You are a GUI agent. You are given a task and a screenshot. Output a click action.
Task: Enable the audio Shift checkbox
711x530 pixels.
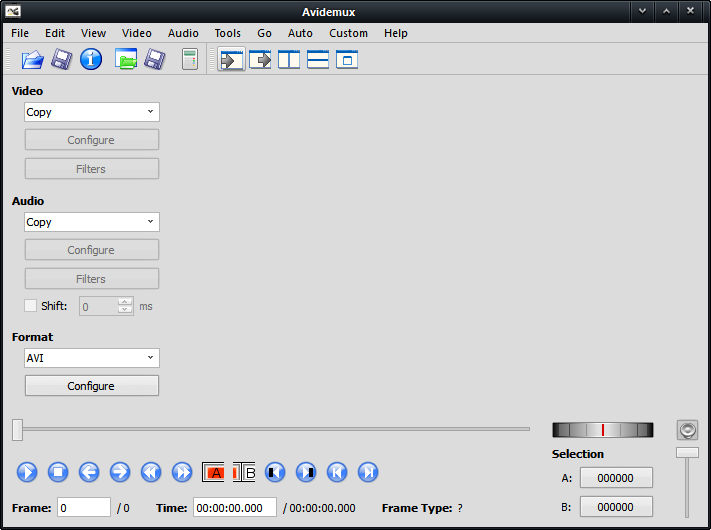(x=30, y=306)
